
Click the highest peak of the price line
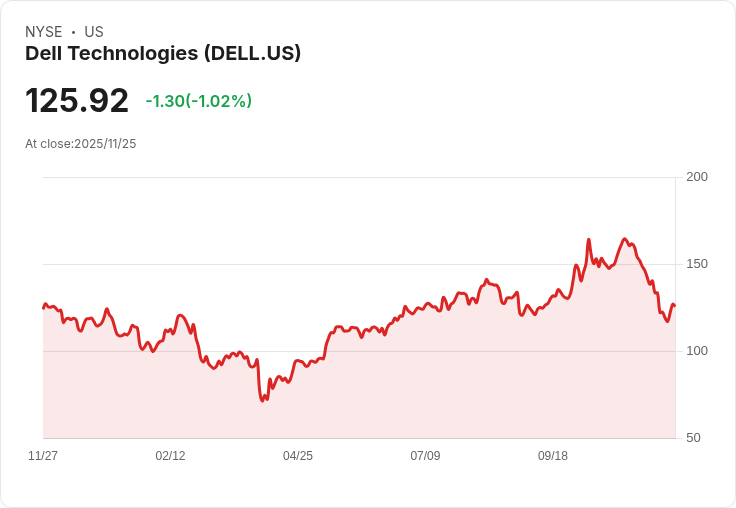coord(624,239)
